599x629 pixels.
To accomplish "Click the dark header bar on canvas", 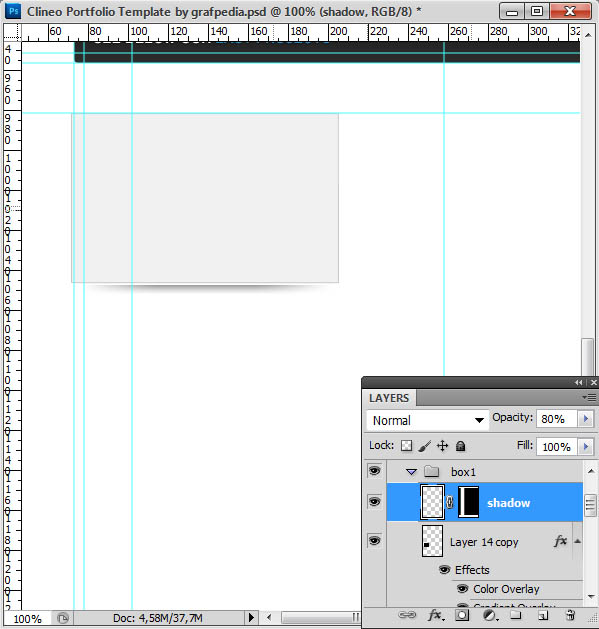I will 327,52.
